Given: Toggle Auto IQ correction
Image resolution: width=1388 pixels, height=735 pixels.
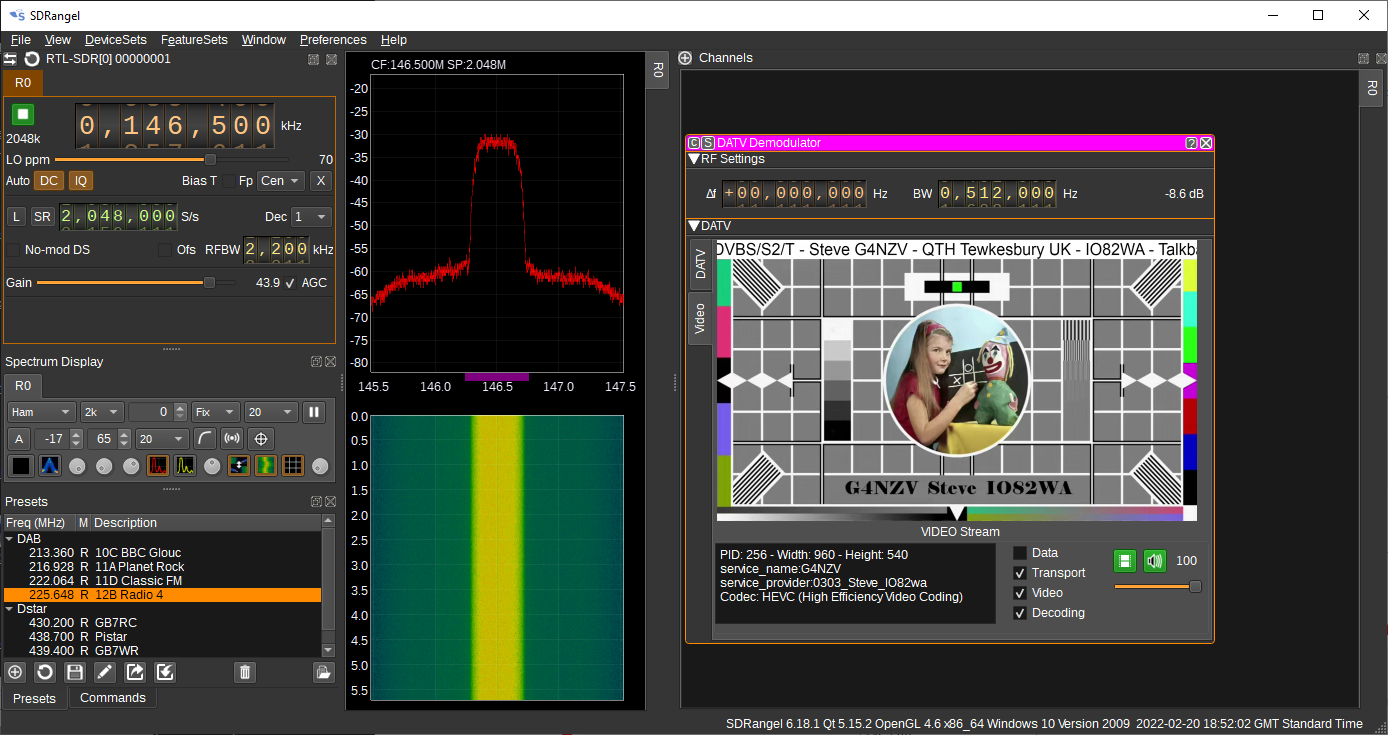Looking at the screenshot, I should tap(80, 181).
